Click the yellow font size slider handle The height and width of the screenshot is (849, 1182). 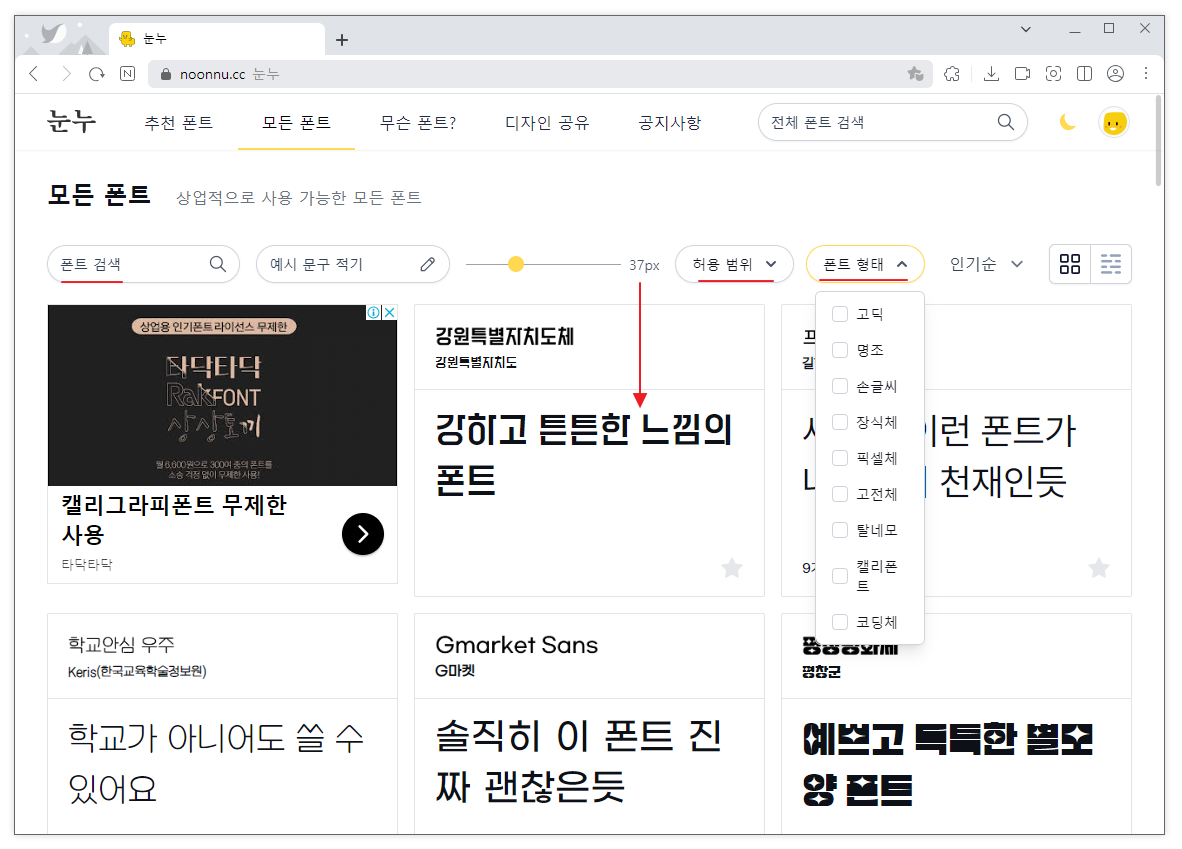coord(516,264)
